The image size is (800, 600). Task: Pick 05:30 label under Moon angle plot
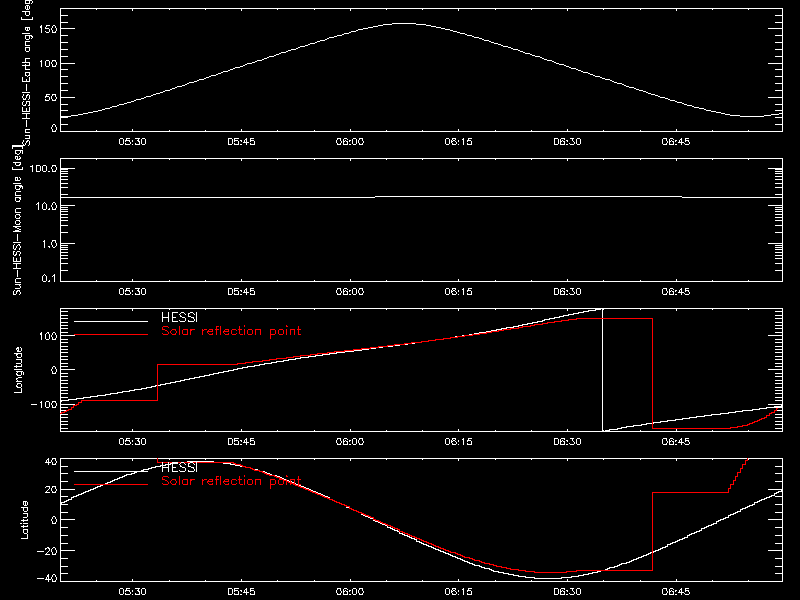coord(132,292)
